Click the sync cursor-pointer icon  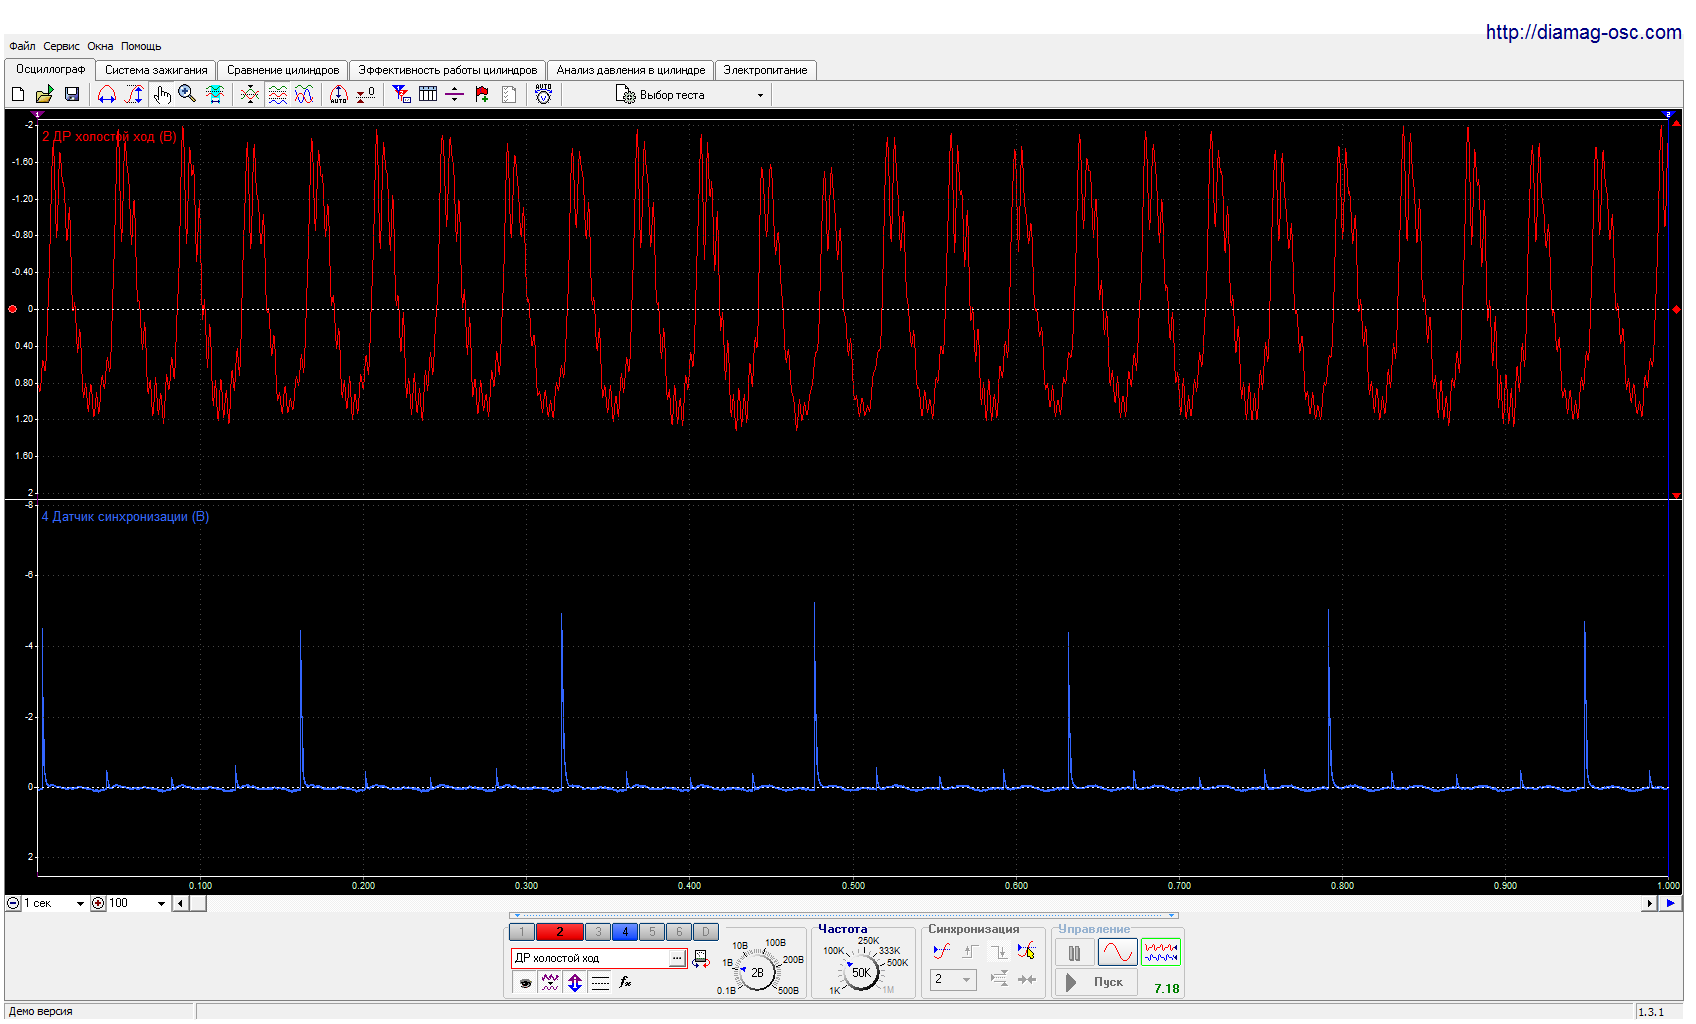click(1026, 951)
